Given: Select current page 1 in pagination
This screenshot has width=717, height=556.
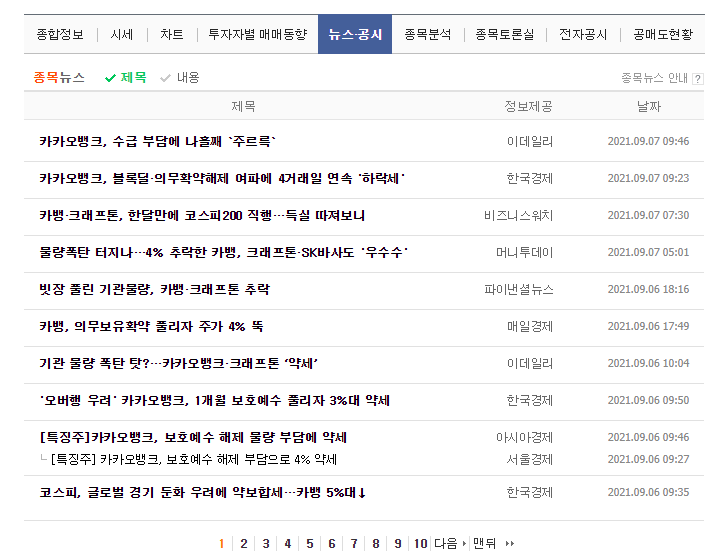Looking at the screenshot, I should coord(222,544).
